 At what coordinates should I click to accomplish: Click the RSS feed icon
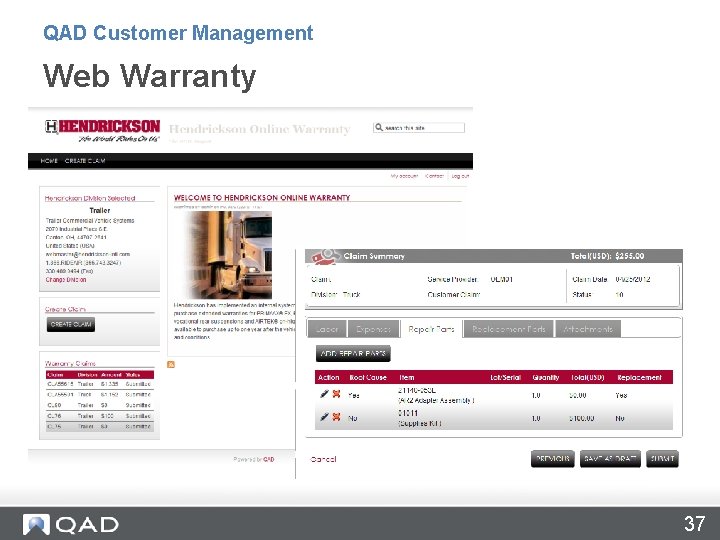tap(171, 364)
